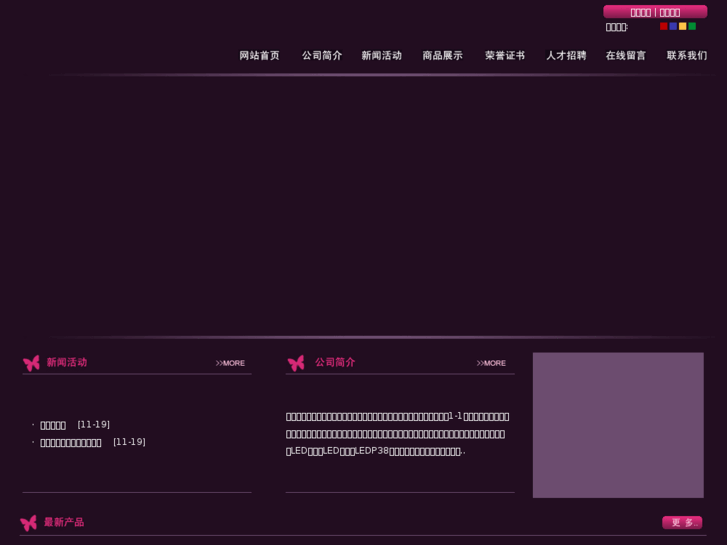Viewport: 727px width, 545px height.
Task: Open the 新闻活动 navigation menu item
Action: (382, 56)
